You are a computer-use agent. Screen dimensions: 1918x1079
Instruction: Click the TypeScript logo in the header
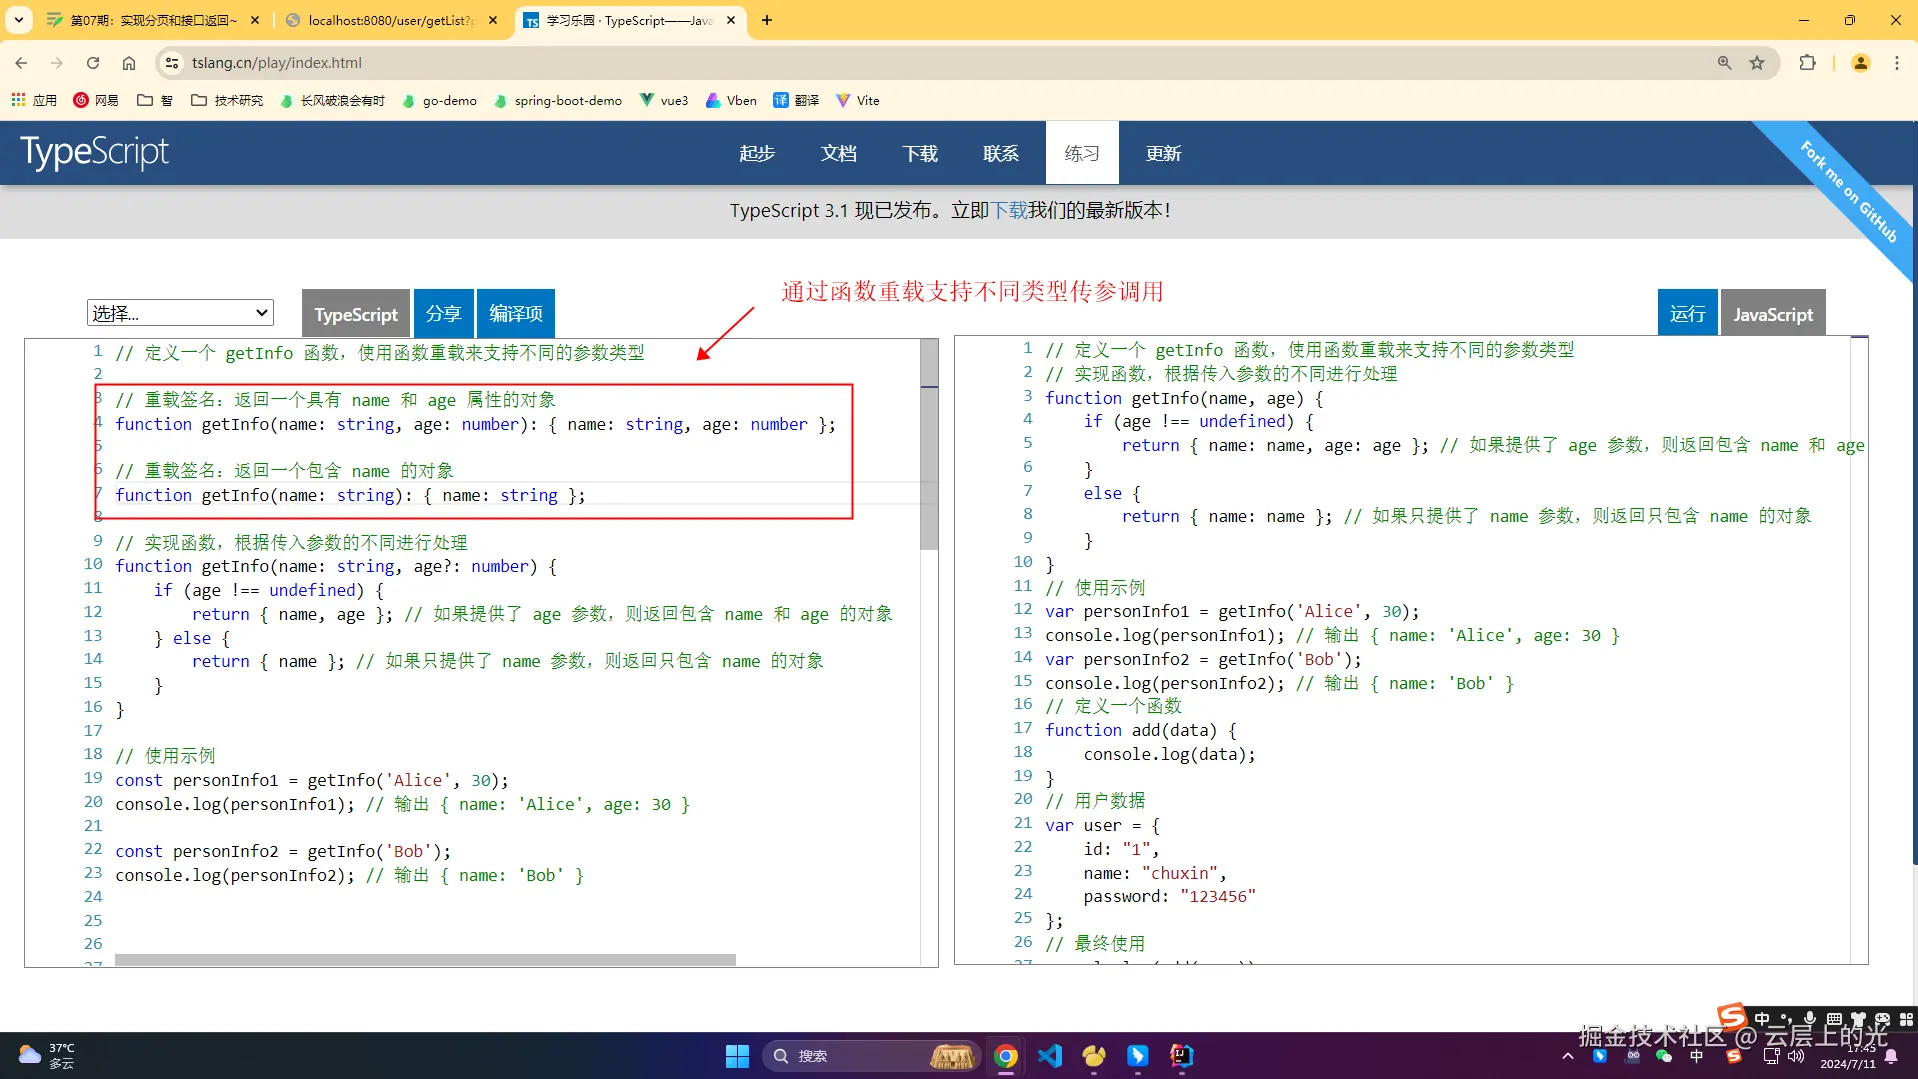pos(95,152)
